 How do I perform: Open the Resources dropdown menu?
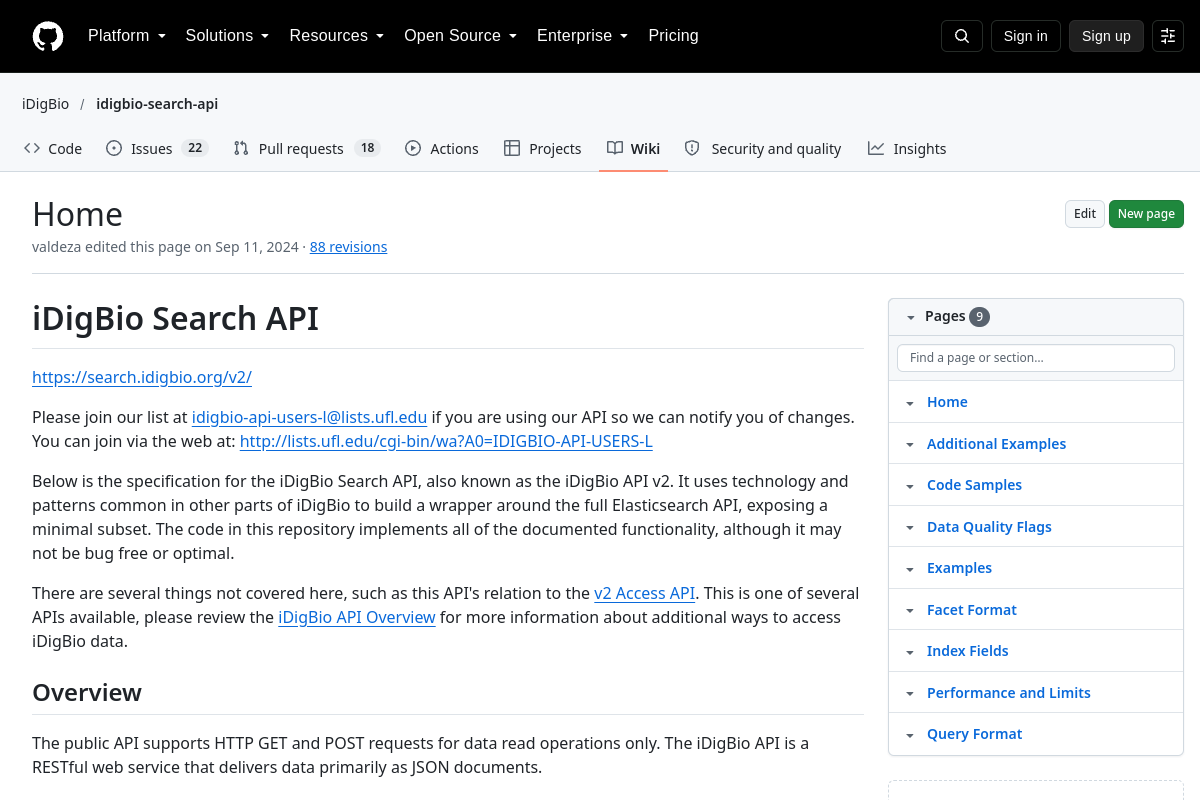(337, 36)
